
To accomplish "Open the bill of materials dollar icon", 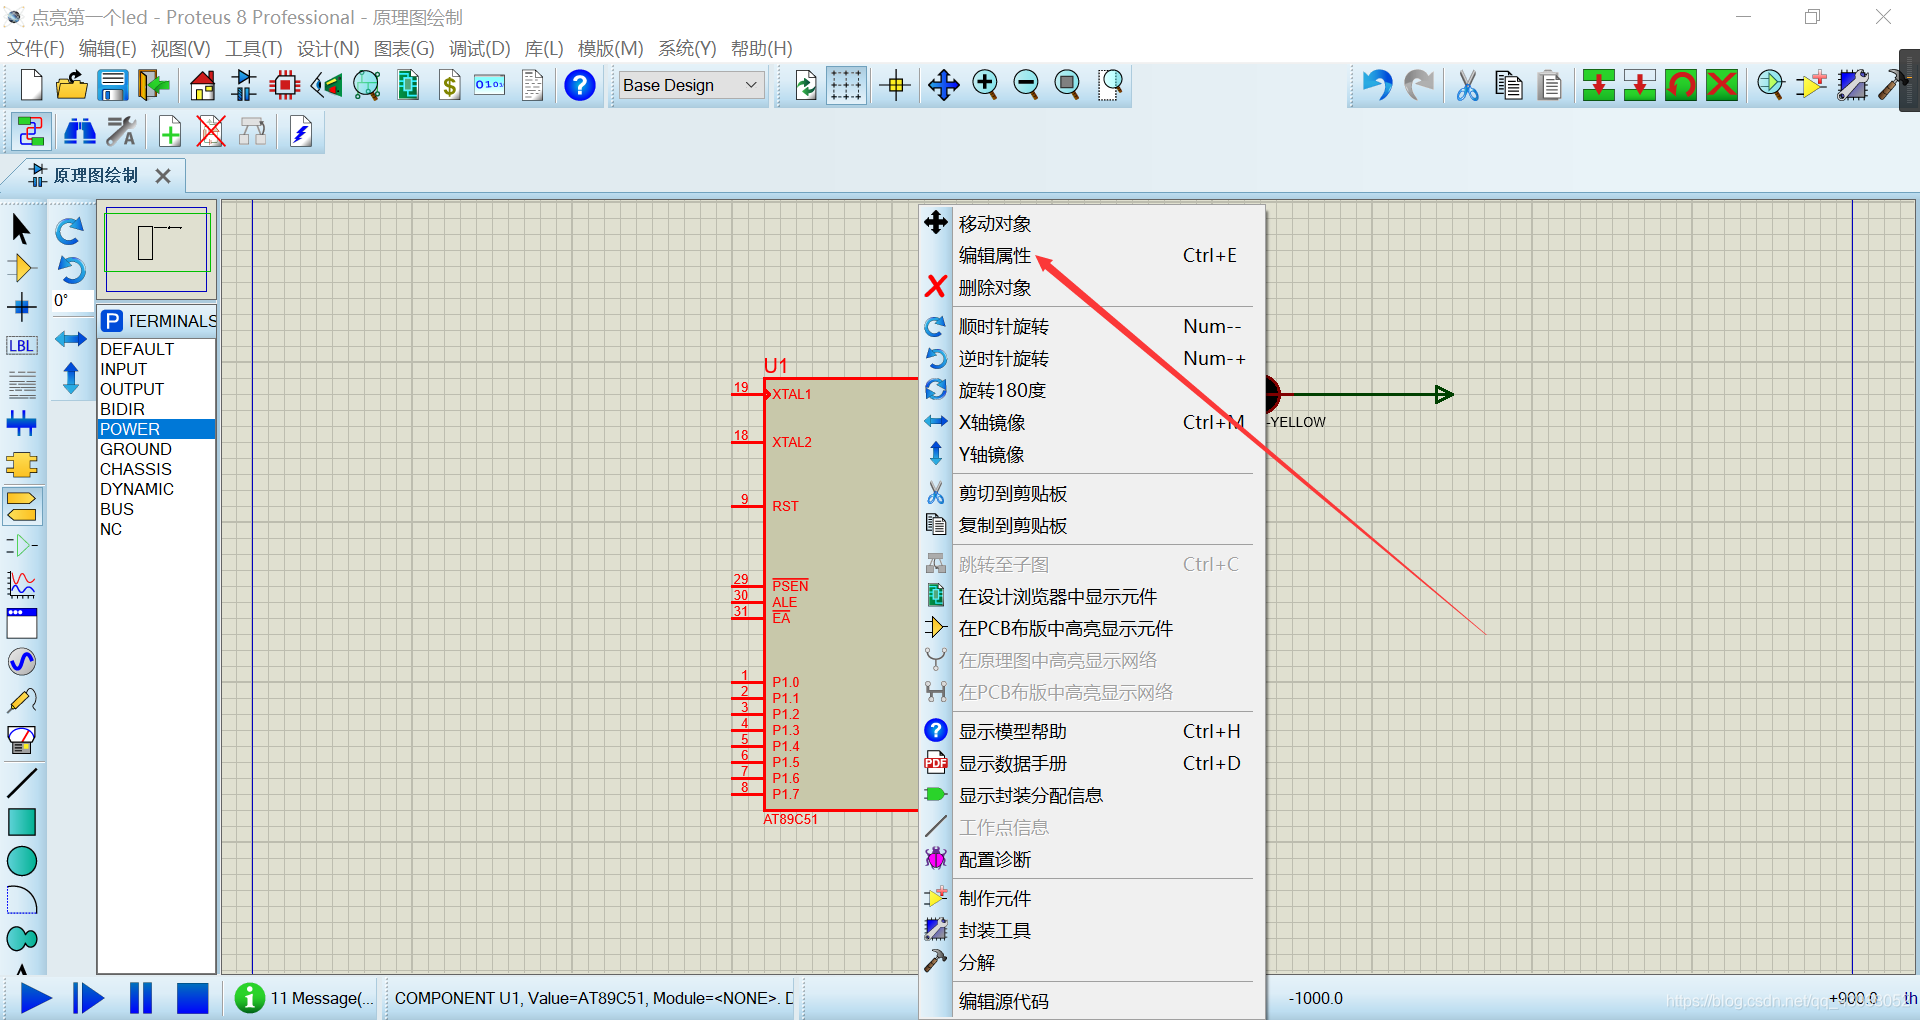I will [449, 85].
